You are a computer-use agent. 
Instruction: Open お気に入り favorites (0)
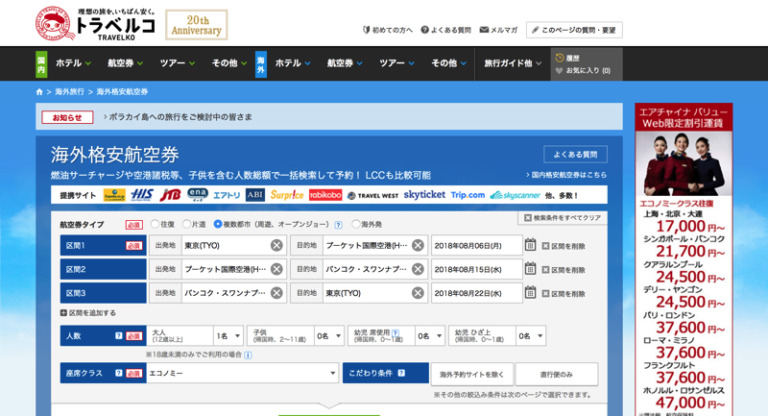[x=583, y=71]
